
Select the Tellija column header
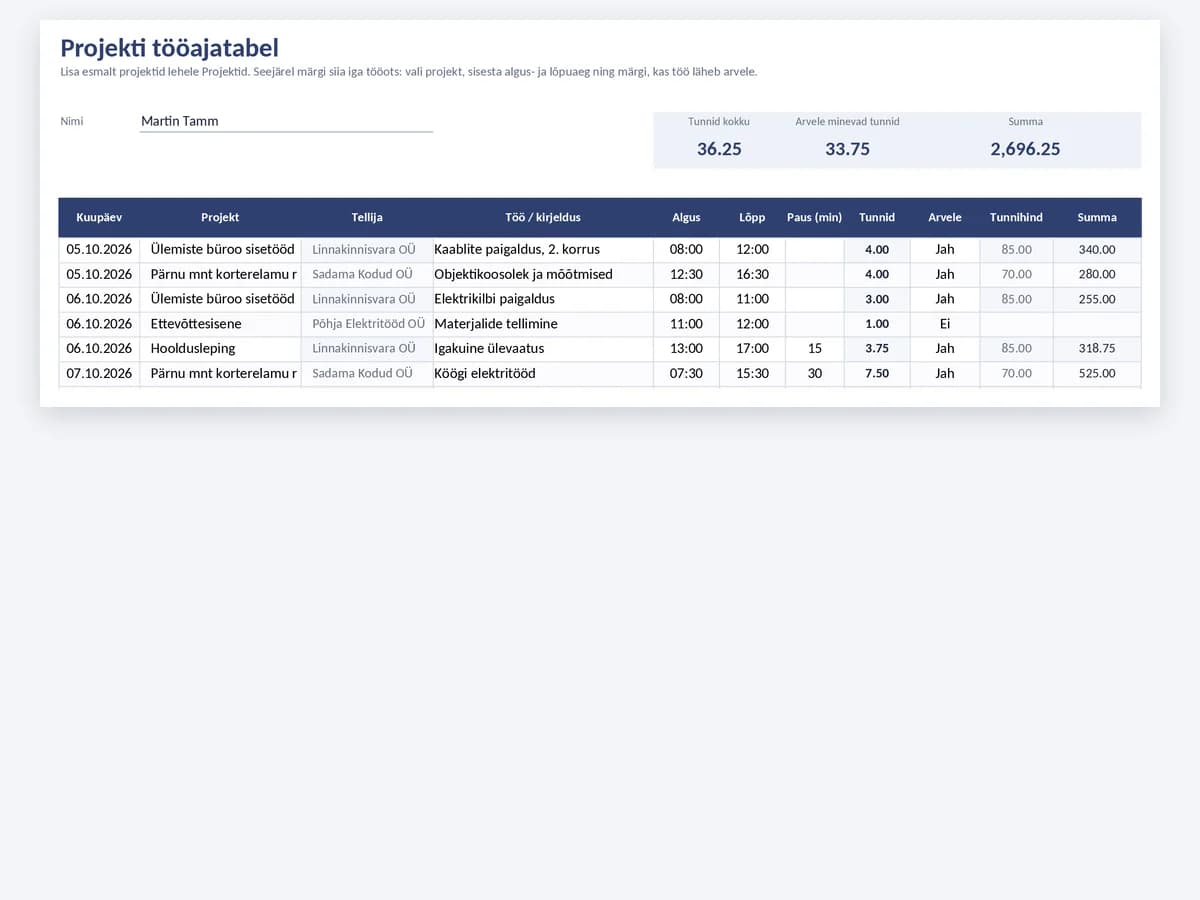[x=367, y=217]
